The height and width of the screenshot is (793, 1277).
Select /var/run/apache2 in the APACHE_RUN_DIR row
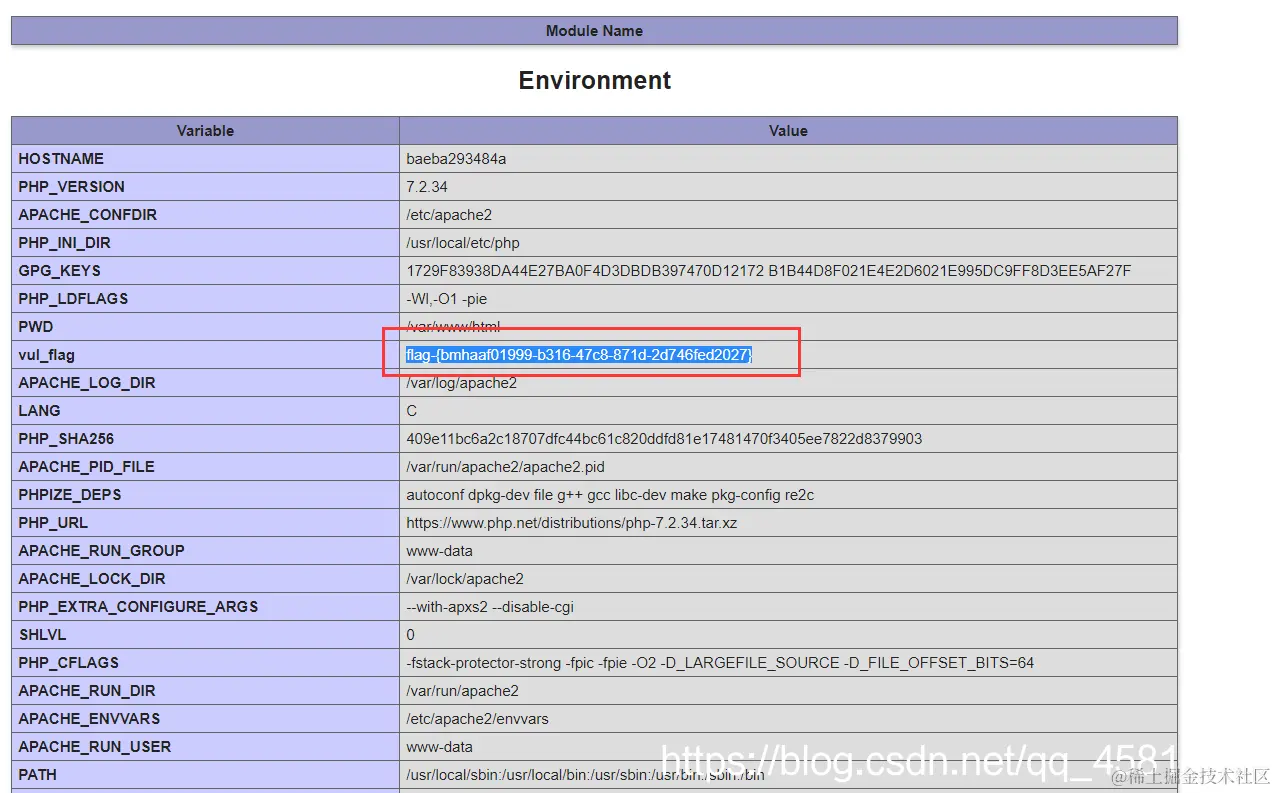[x=462, y=691]
